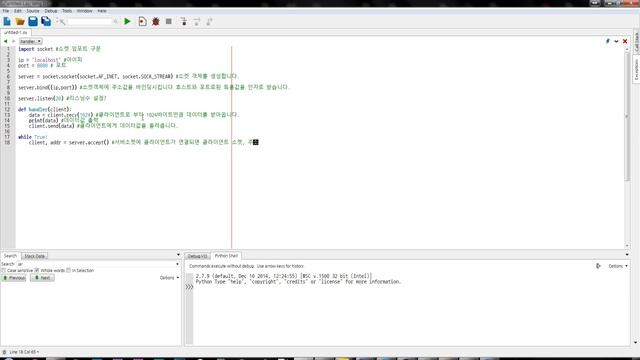The width and height of the screenshot is (640, 360).
Task: Click the icon left of shell Options
Action: click(598, 266)
